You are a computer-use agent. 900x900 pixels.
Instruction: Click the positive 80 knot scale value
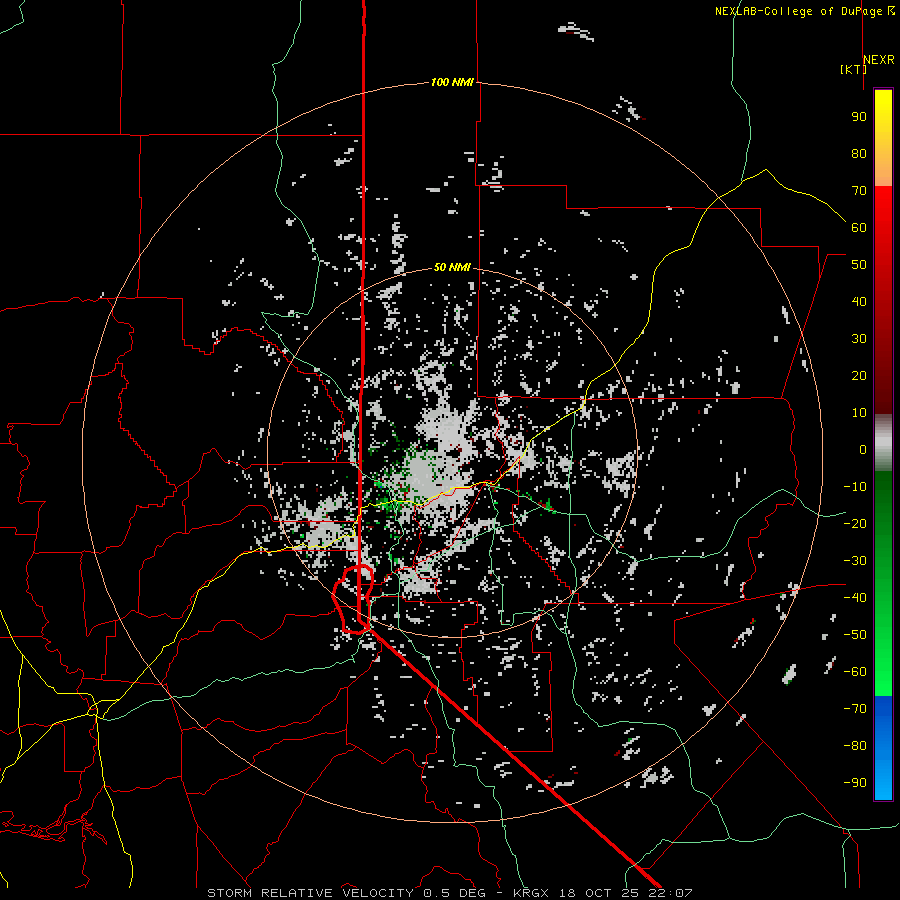click(x=859, y=153)
